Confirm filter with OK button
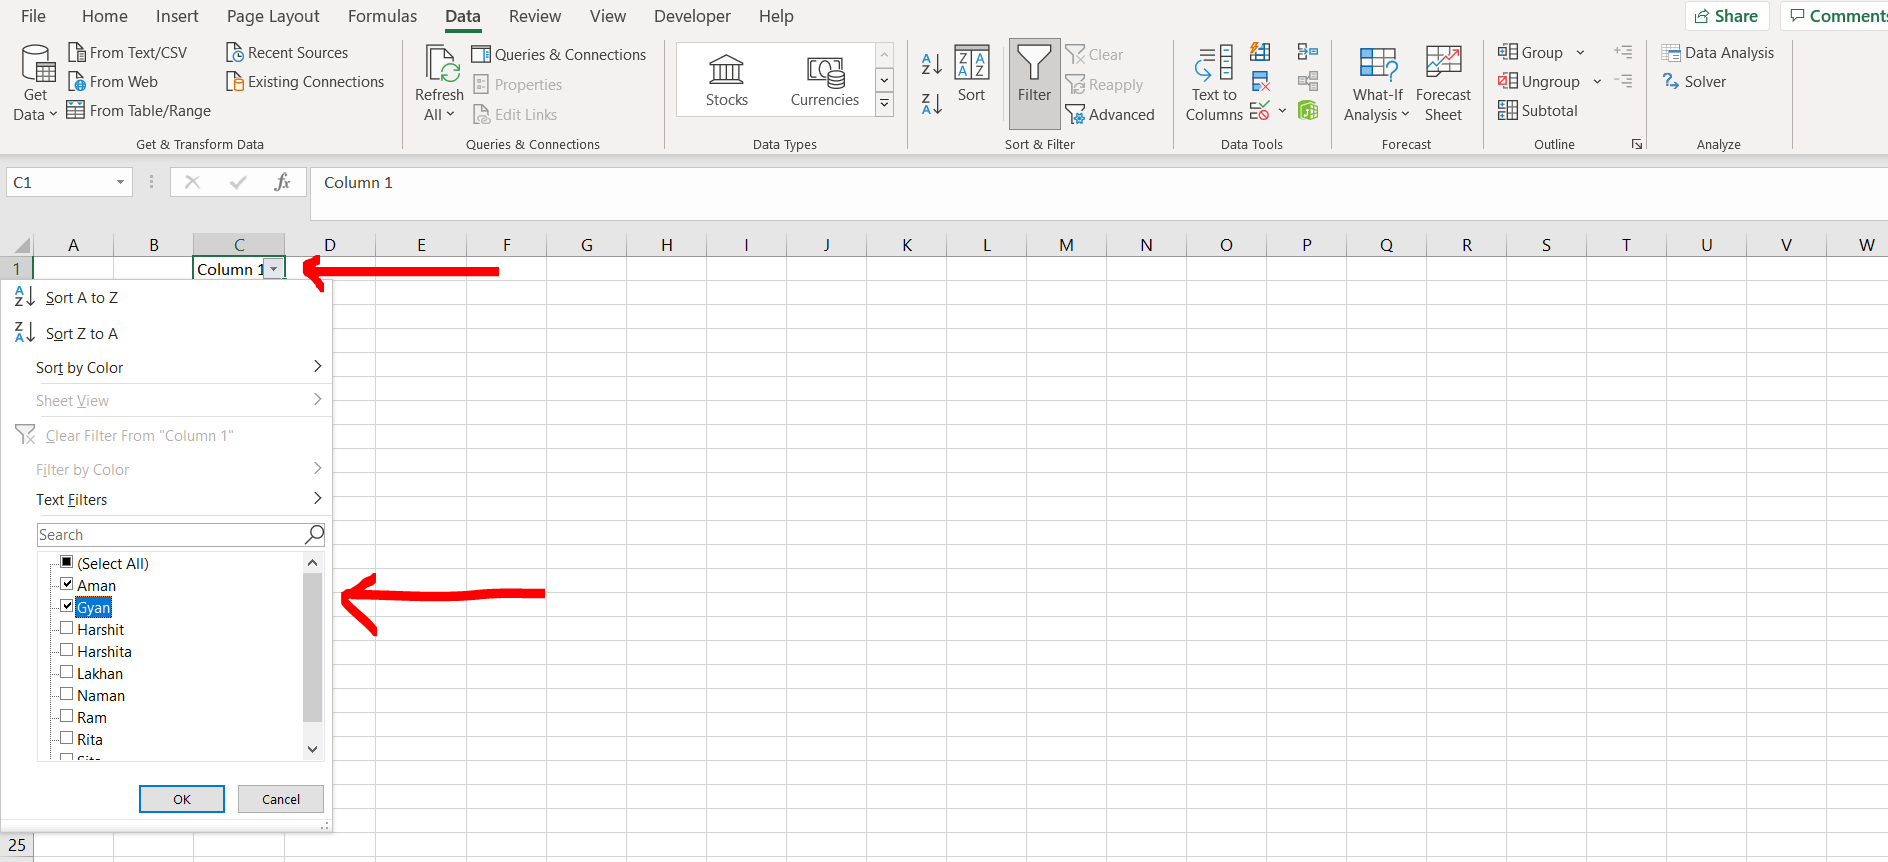The width and height of the screenshot is (1888, 862). pos(182,799)
